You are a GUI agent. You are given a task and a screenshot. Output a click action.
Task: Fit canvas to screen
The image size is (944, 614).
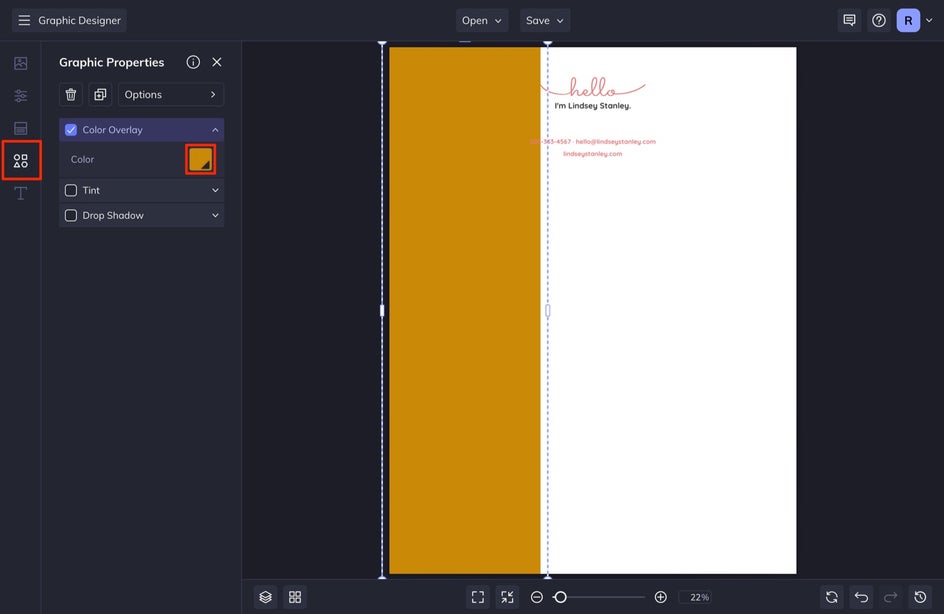478,597
